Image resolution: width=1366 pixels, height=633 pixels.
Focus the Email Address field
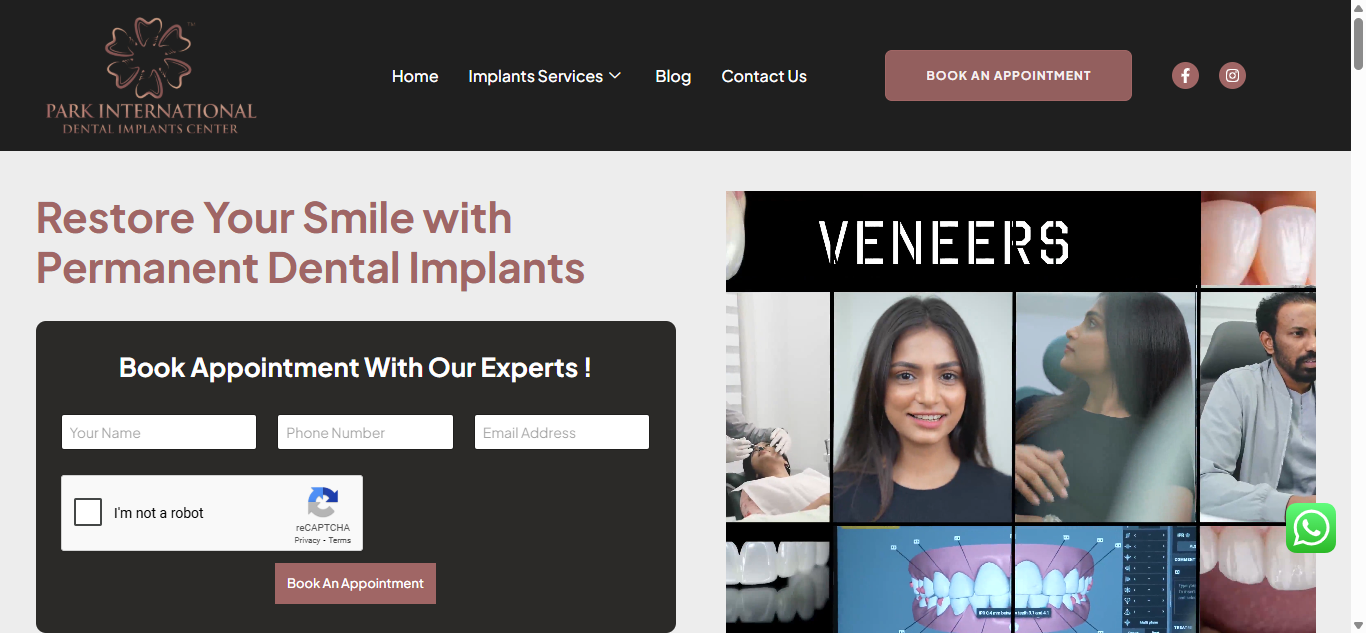click(562, 432)
